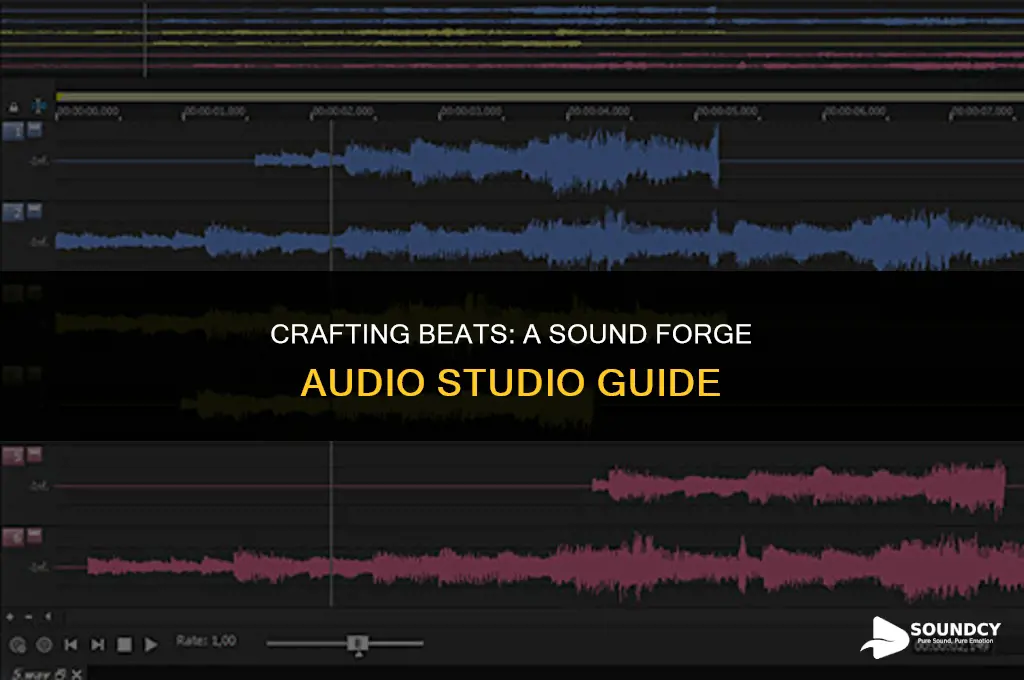Click the 00:00:00.000 ruler start marker
This screenshot has height=680, width=1024.
tap(87, 111)
